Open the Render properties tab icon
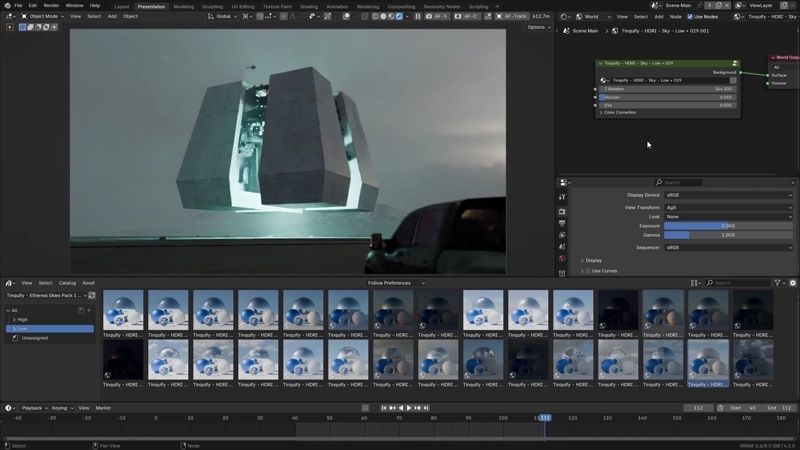 (x=562, y=211)
